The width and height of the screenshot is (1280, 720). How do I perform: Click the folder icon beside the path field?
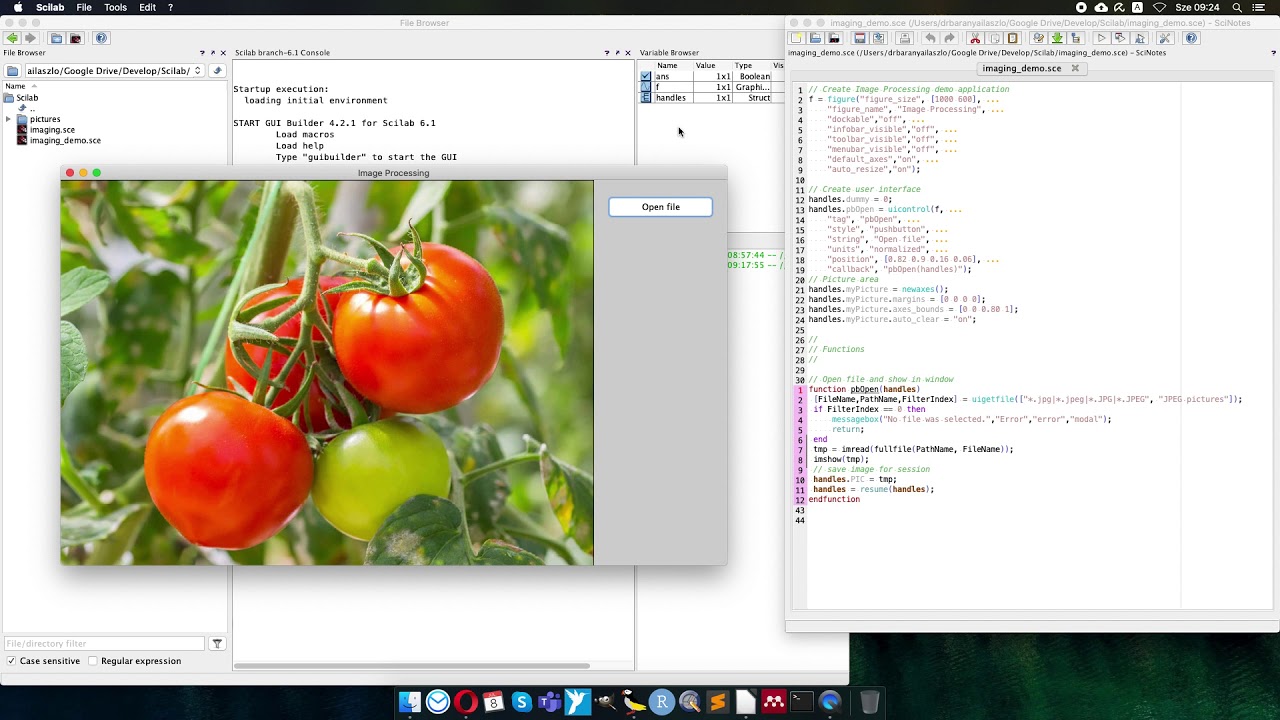12,71
